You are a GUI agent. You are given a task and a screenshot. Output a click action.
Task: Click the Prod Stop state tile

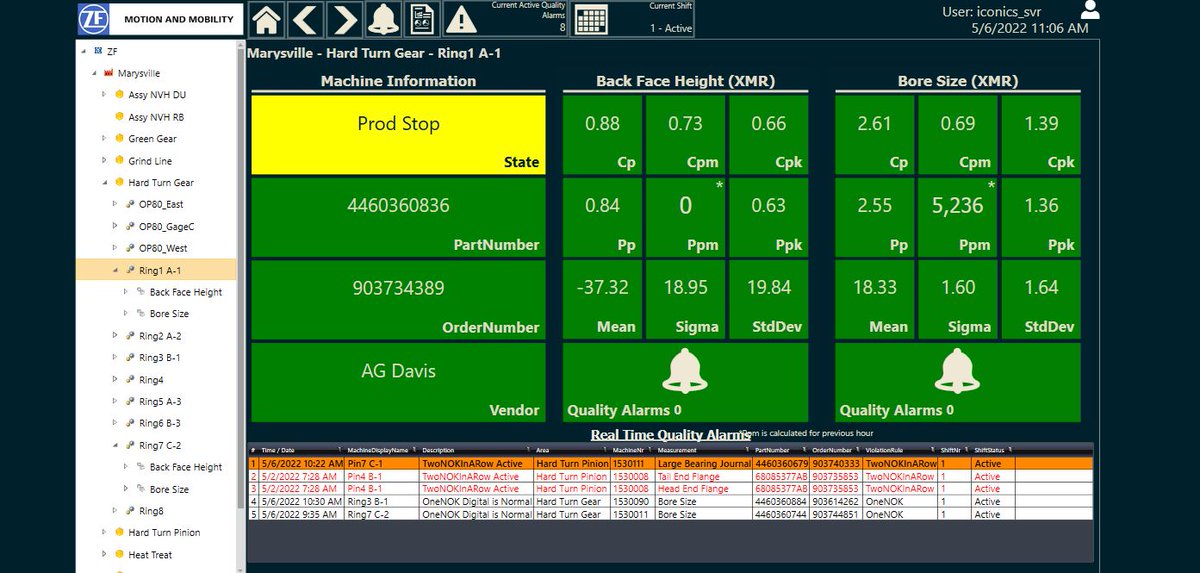click(398, 135)
